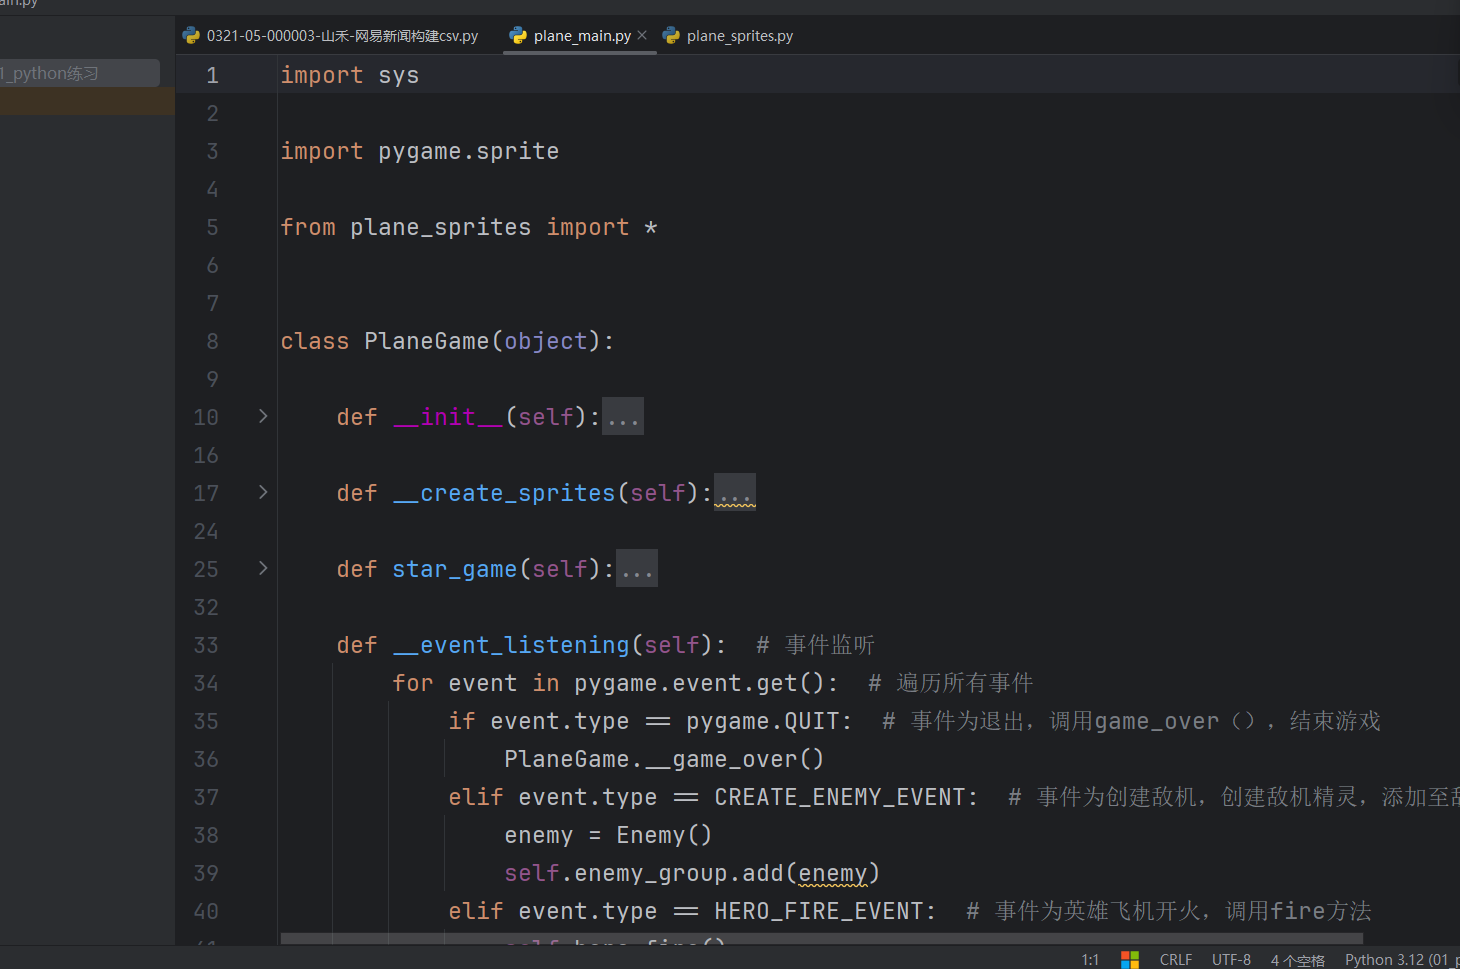
Task: Click the 1:1 cursor position indicator
Action: click(x=1090, y=959)
